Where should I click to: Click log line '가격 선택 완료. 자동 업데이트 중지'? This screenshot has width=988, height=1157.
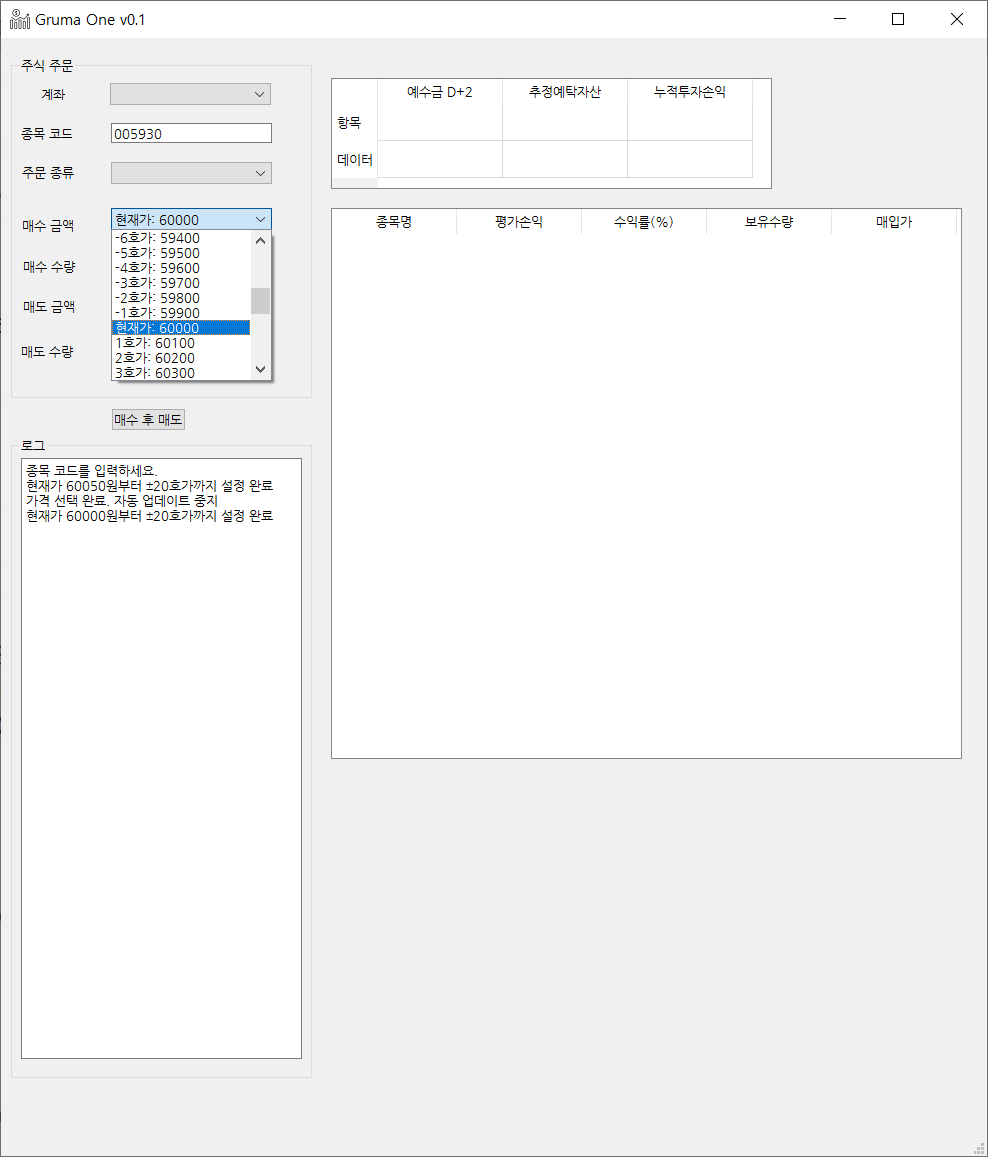click(x=122, y=500)
